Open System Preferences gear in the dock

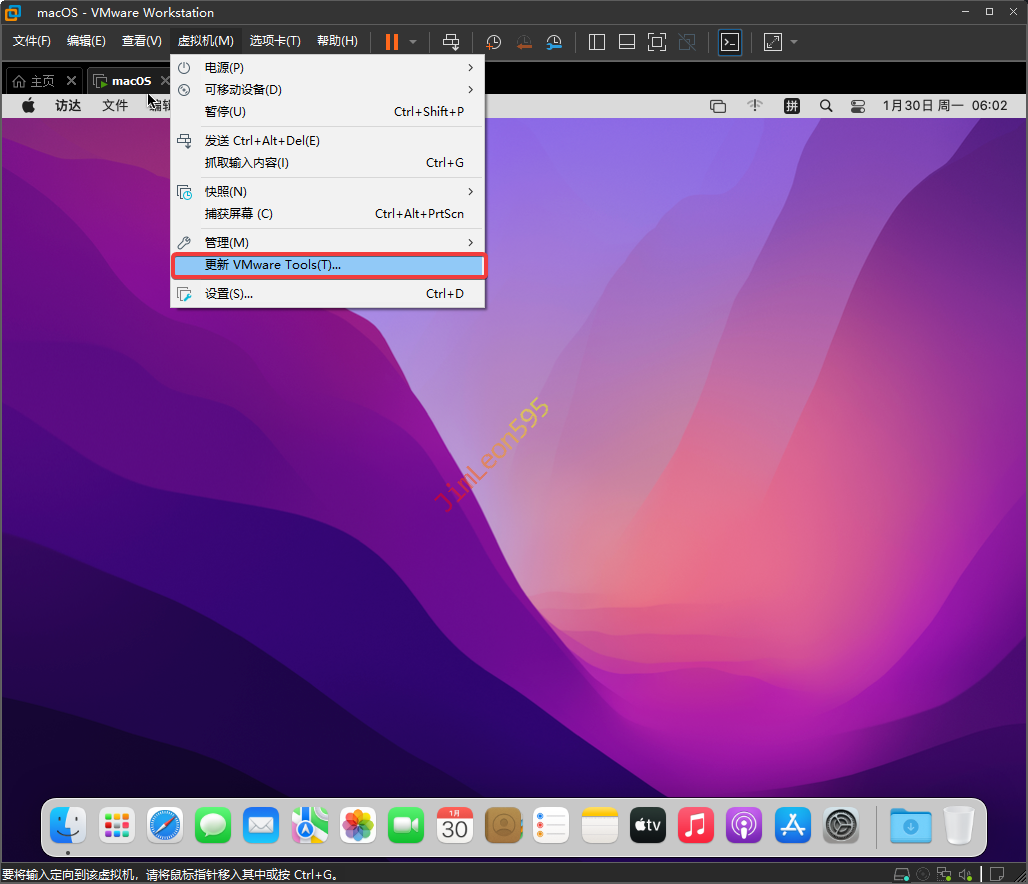coord(841,825)
